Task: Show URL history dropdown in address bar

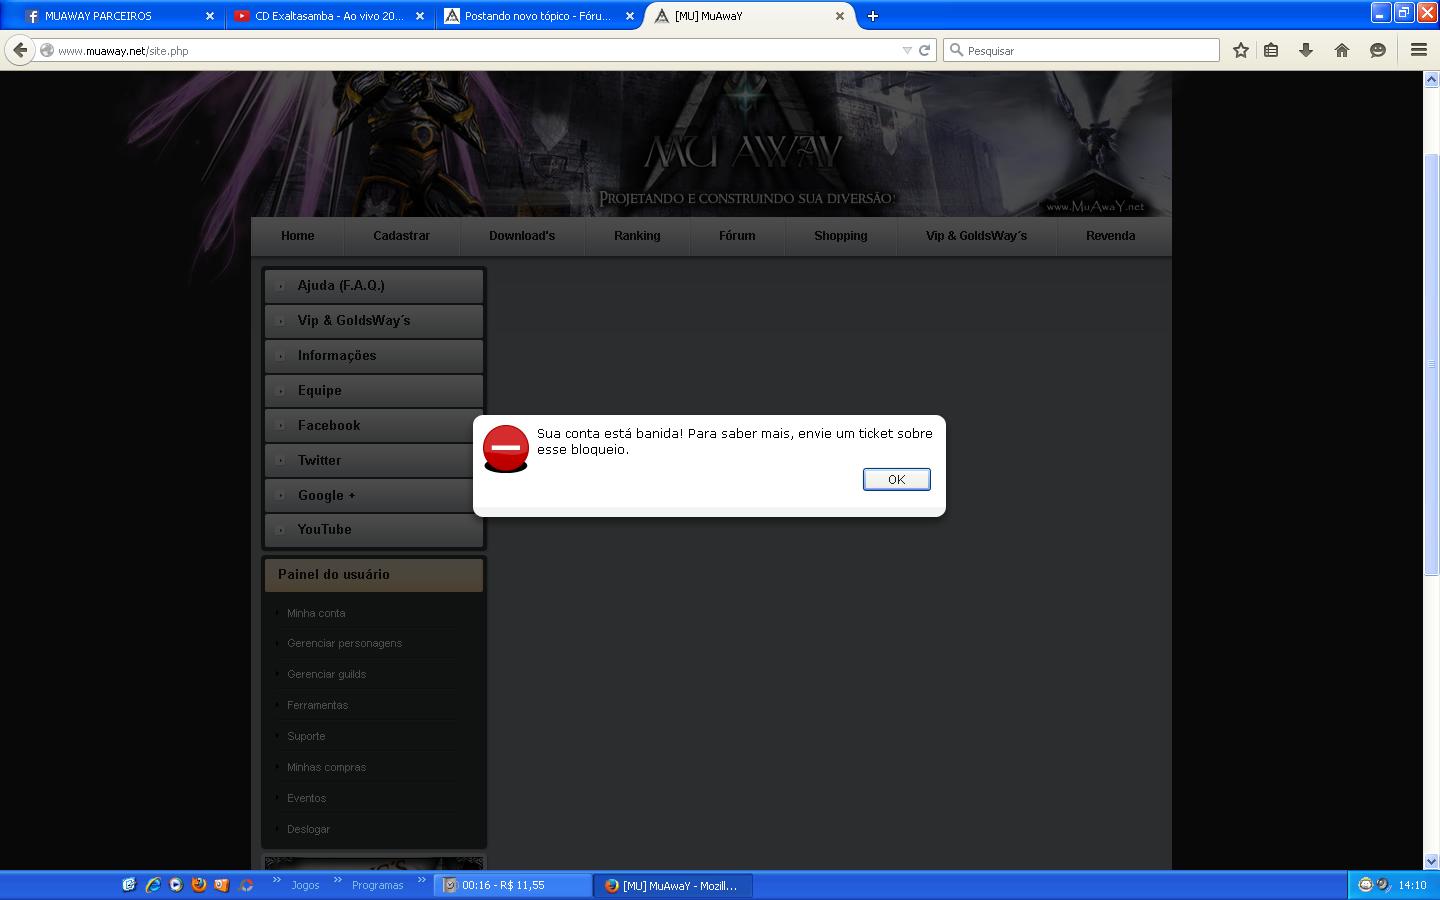Action: (907, 50)
